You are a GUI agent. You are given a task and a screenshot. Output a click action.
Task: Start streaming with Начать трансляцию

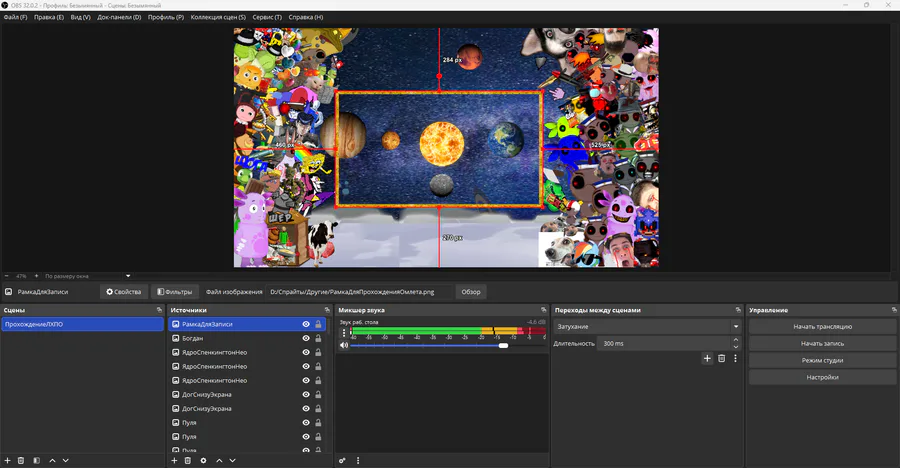click(822, 327)
